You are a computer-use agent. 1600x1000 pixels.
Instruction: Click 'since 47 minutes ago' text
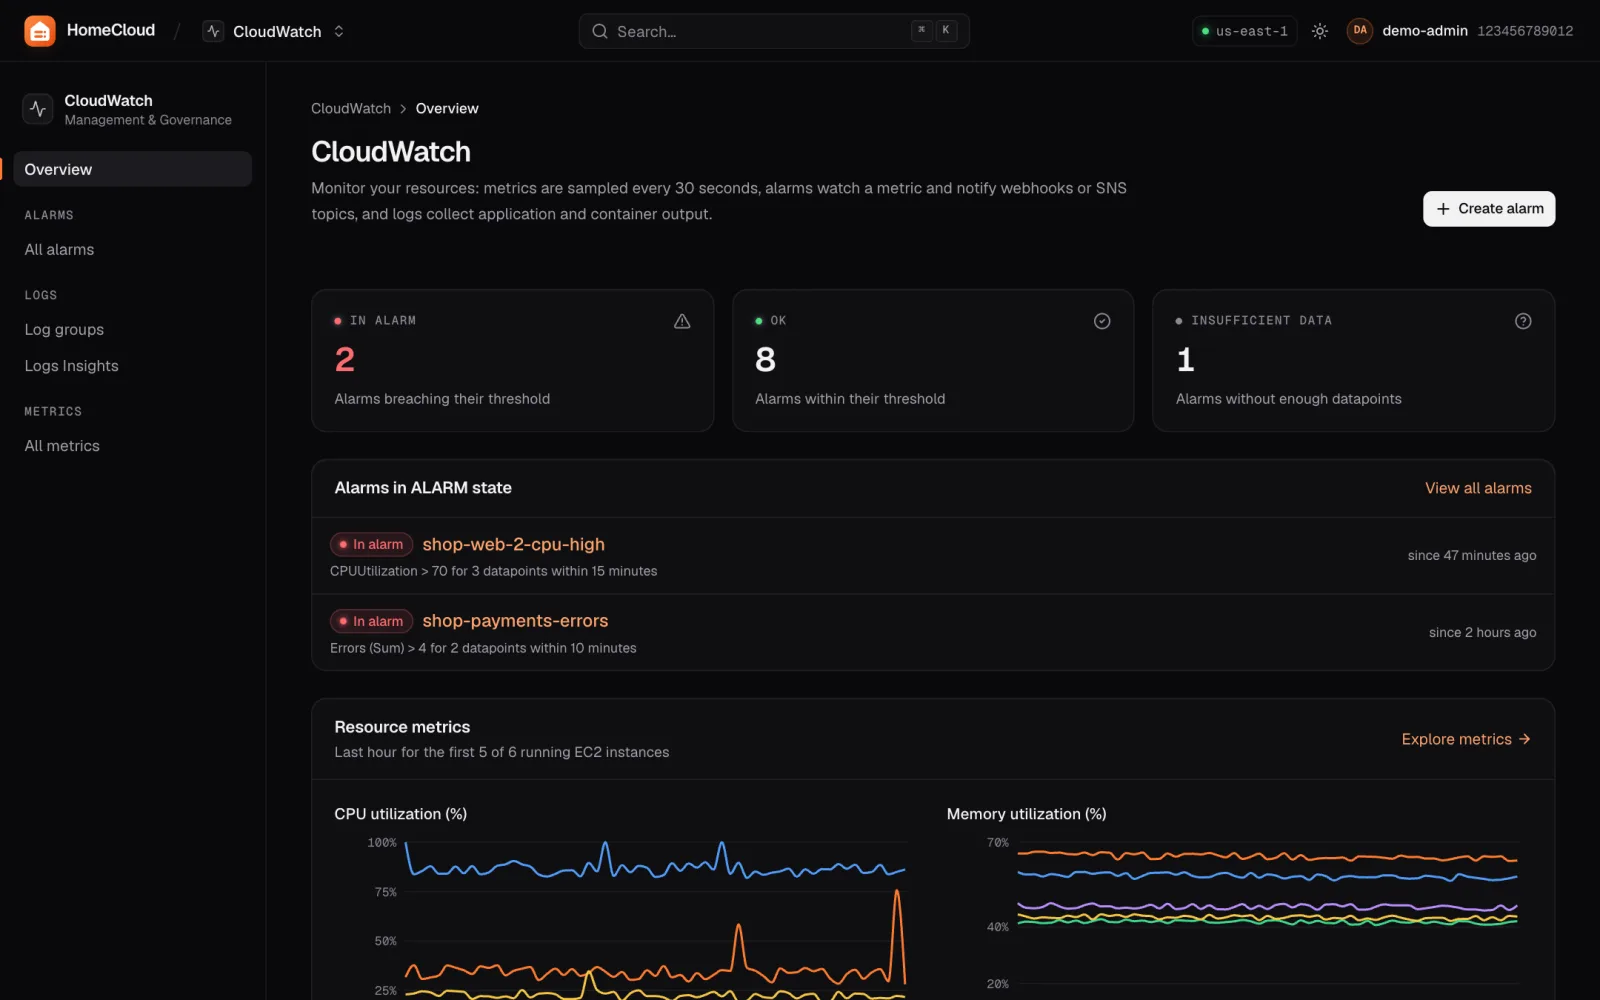point(1472,555)
